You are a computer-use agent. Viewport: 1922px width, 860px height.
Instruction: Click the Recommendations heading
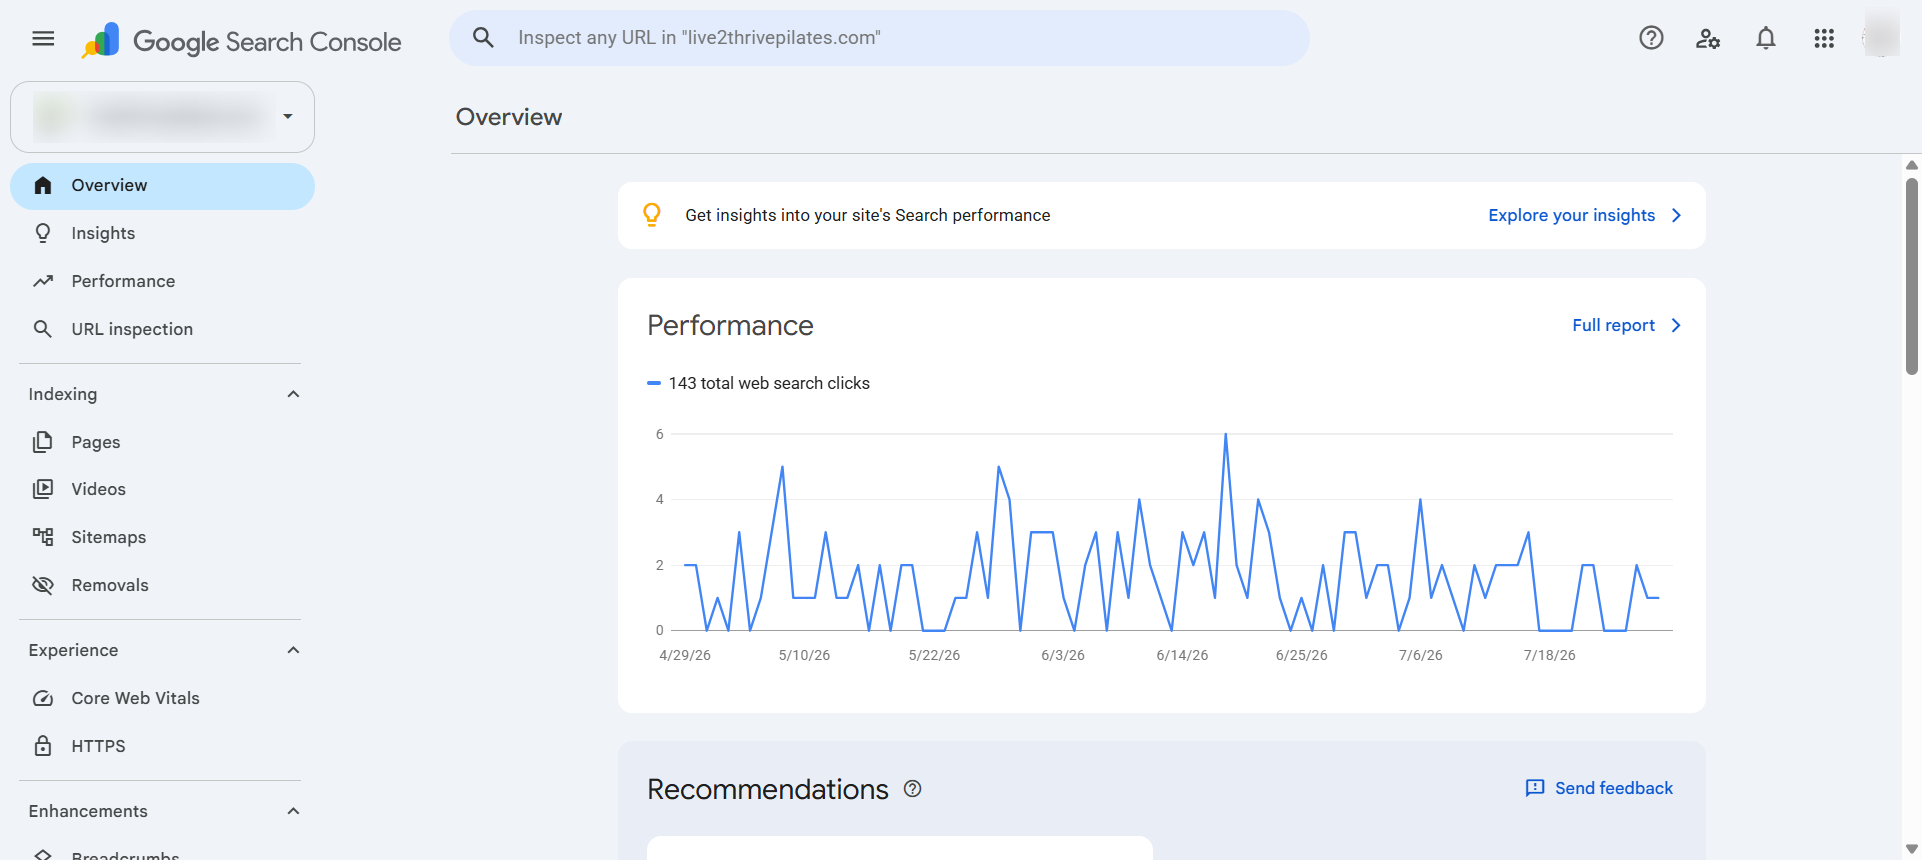pyautogui.click(x=768, y=789)
